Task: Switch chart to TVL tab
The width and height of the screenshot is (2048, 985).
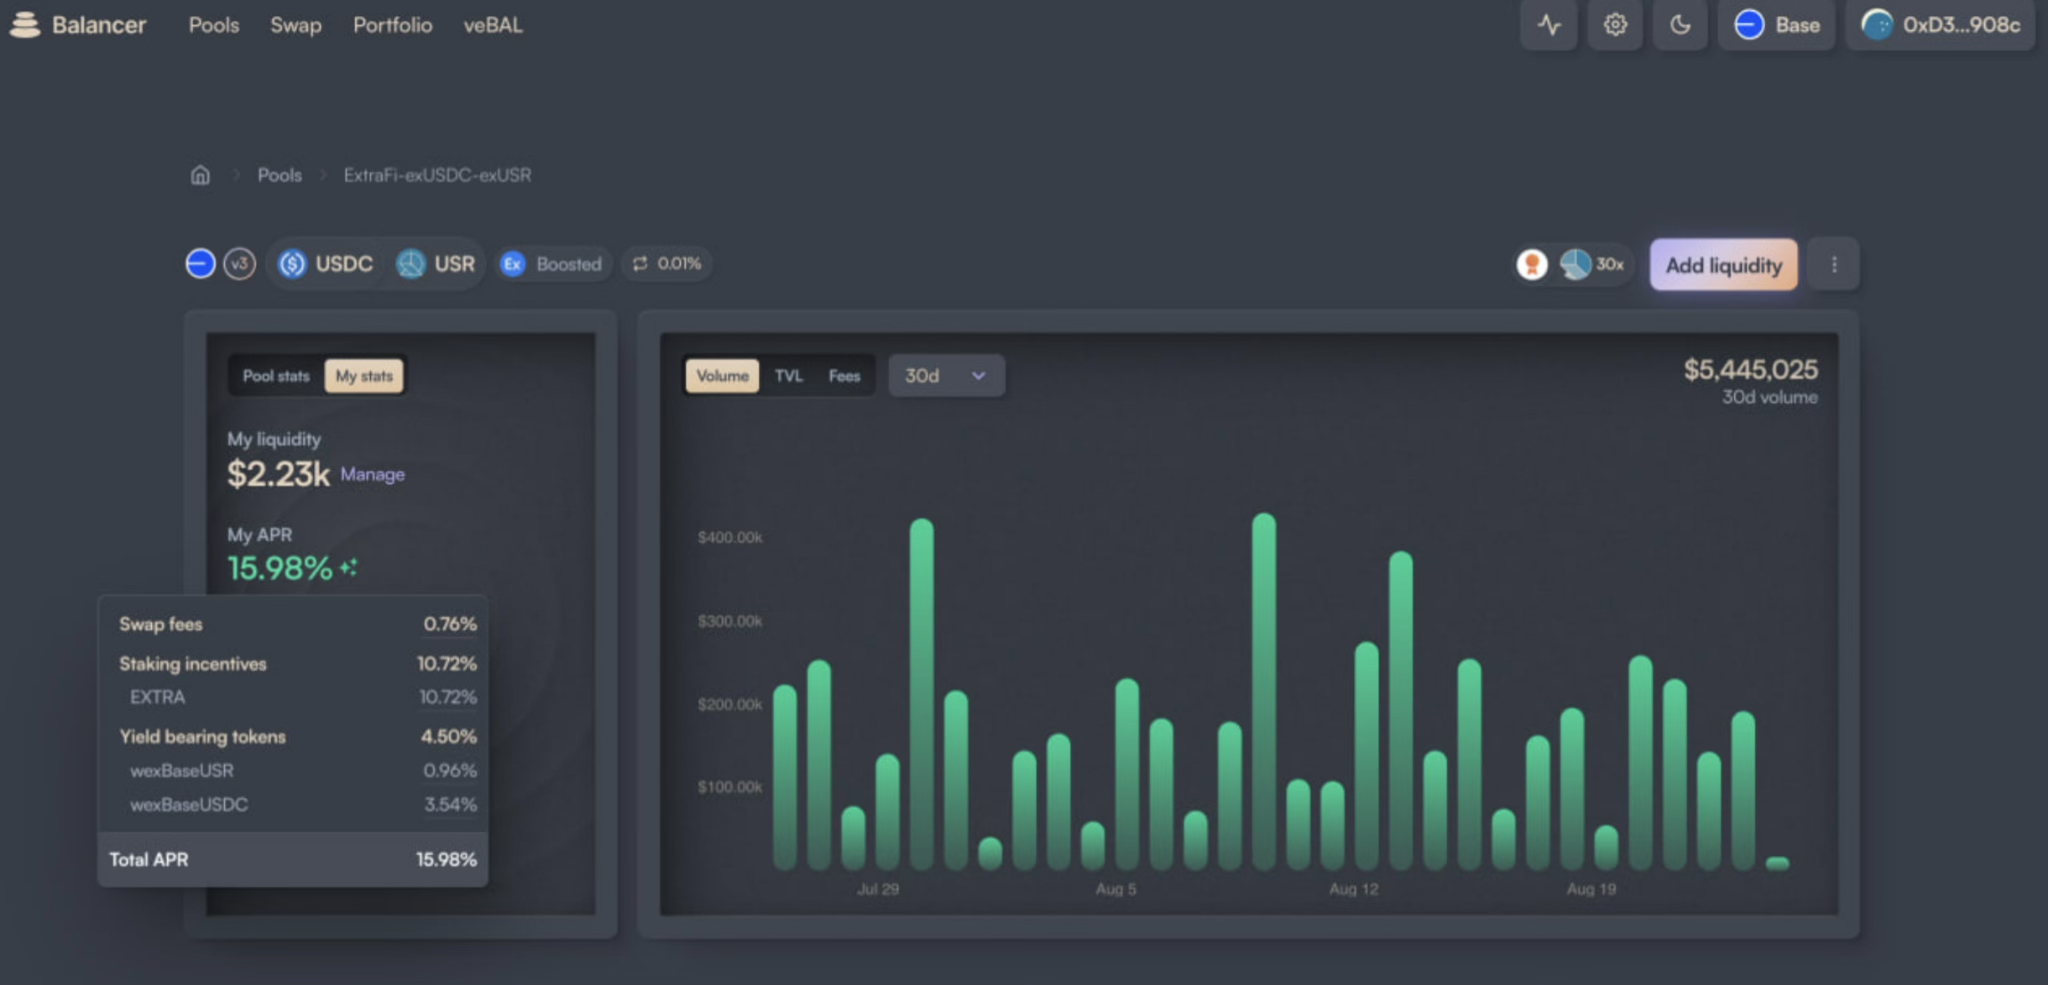Action: click(x=789, y=376)
